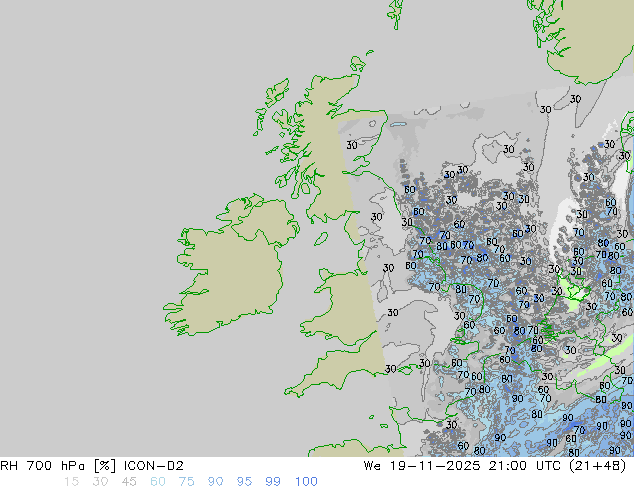634x490 pixels.
Task: Click legend value 75 in the scale
Action: pos(186,482)
